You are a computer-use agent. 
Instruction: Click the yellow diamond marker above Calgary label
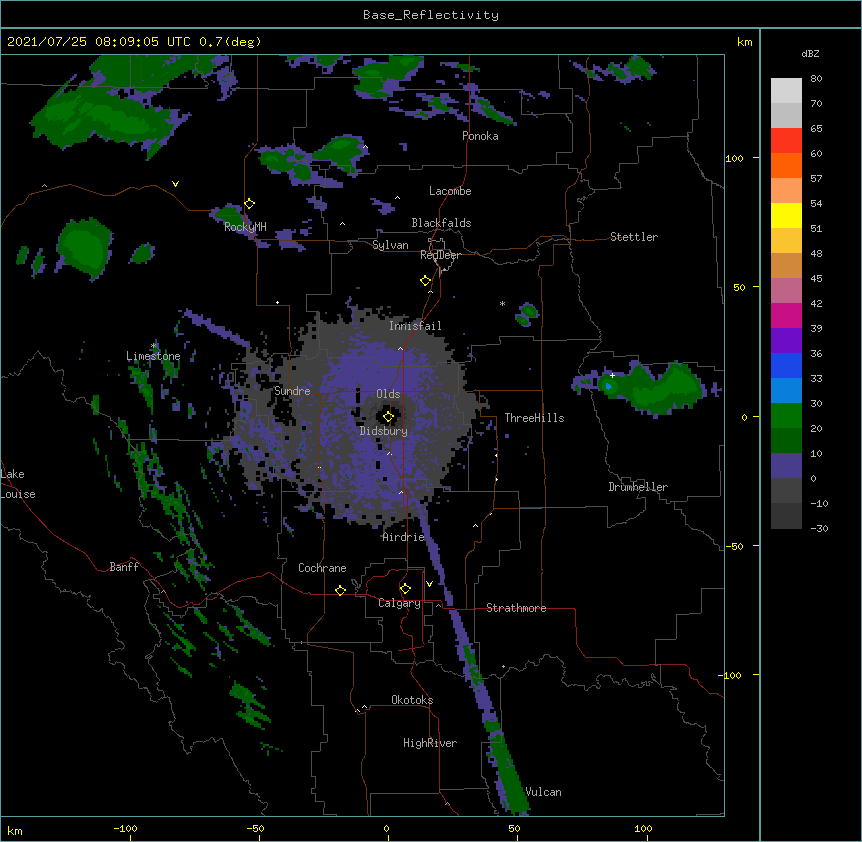[x=405, y=589]
